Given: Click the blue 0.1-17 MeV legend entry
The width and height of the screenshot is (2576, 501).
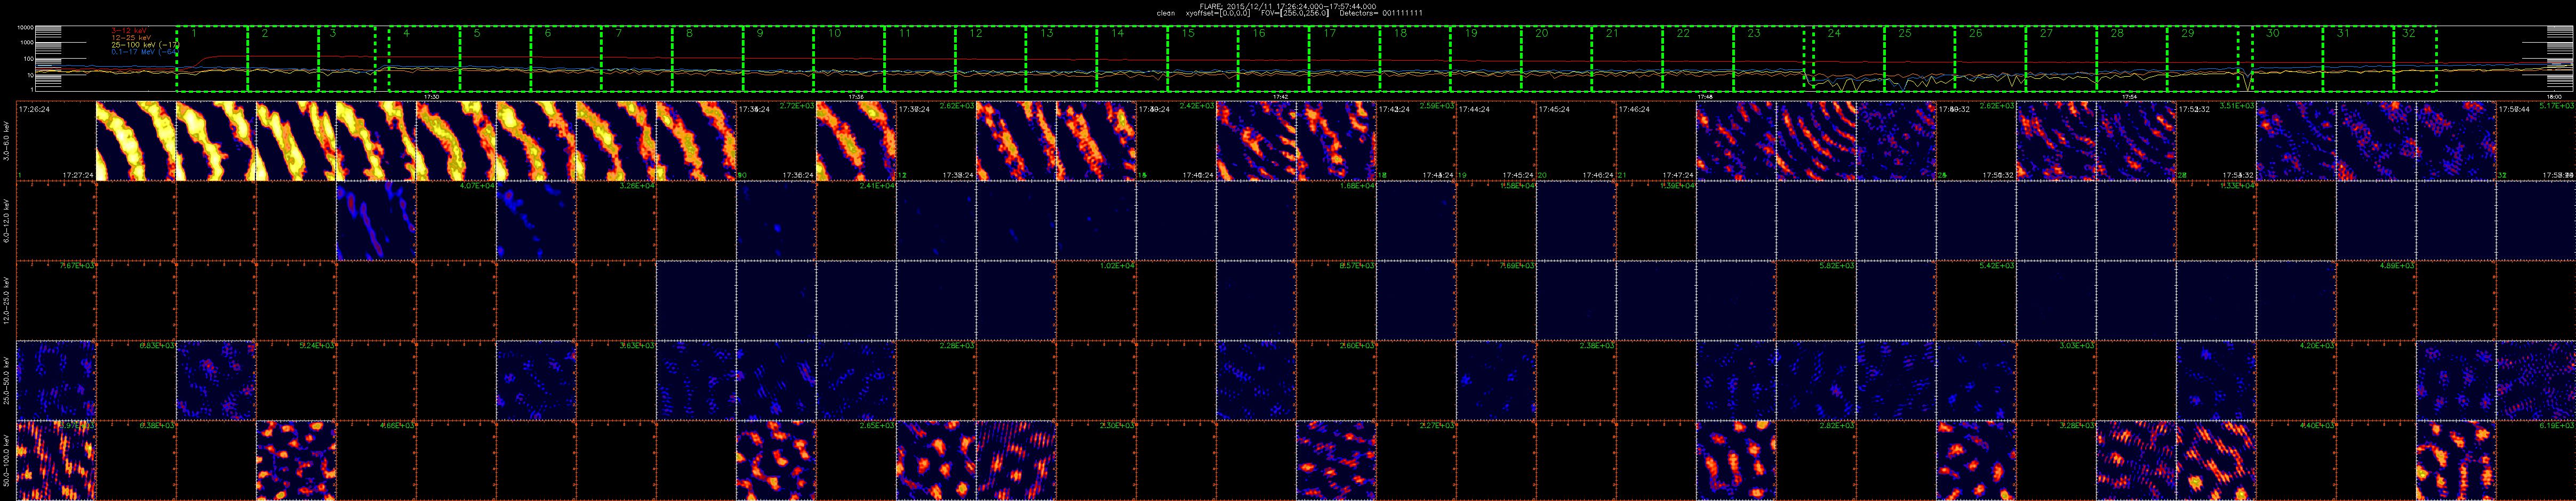Looking at the screenshot, I should pos(144,51).
